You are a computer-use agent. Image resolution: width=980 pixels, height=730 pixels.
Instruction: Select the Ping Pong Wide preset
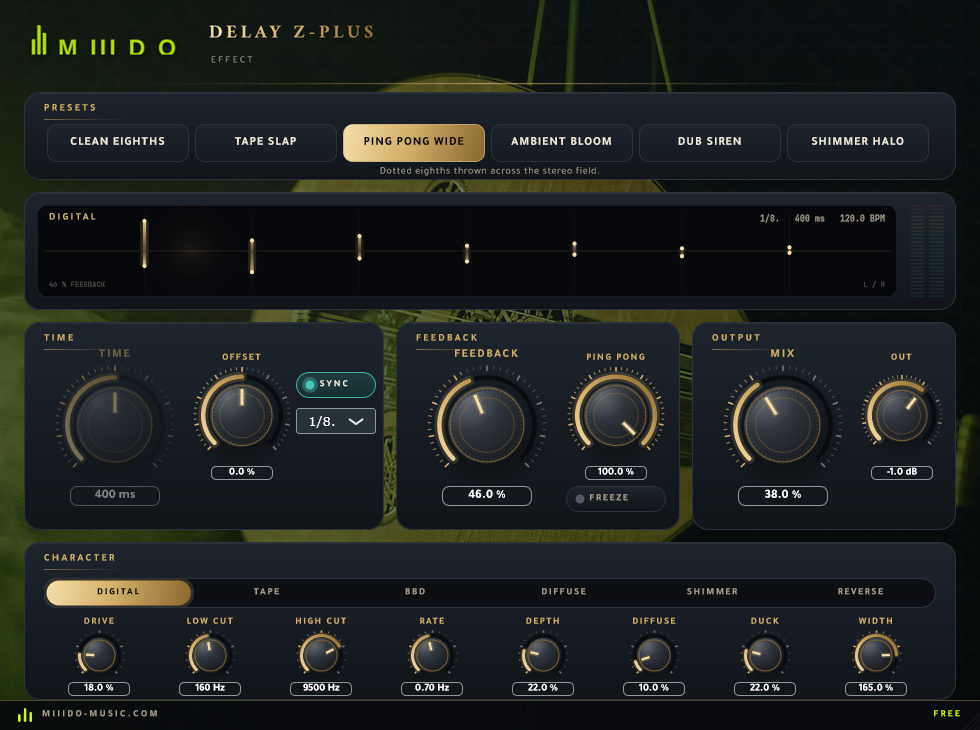[414, 142]
